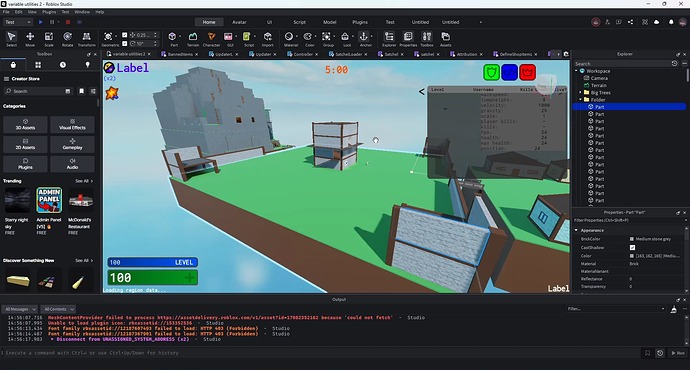Clear the Output with broom icon

tap(674, 309)
